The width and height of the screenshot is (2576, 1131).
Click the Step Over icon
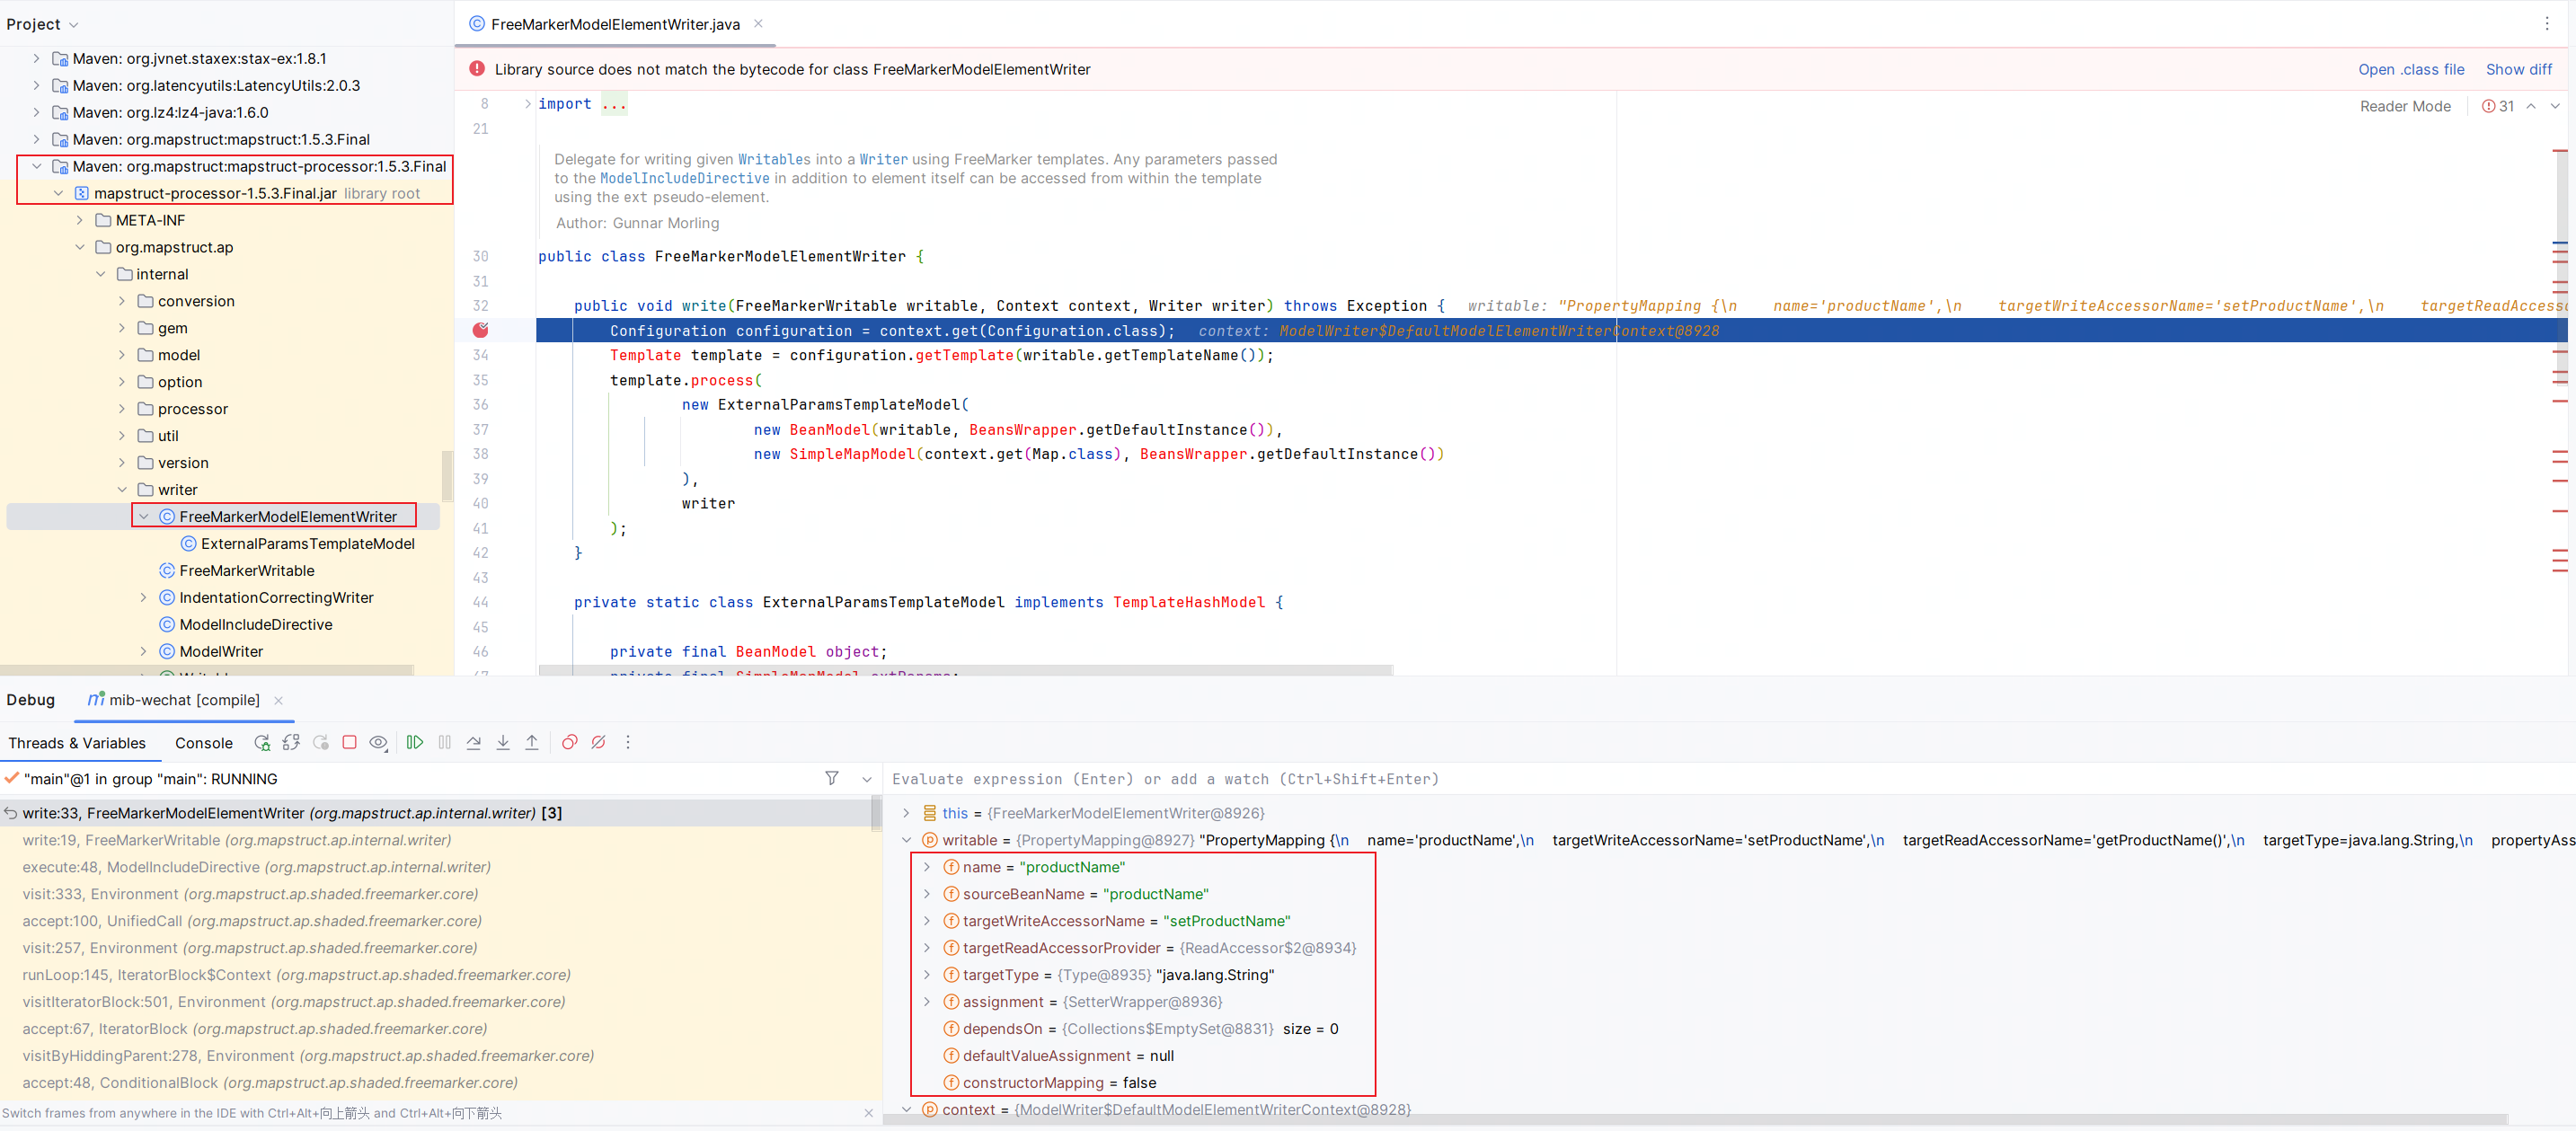tap(474, 742)
